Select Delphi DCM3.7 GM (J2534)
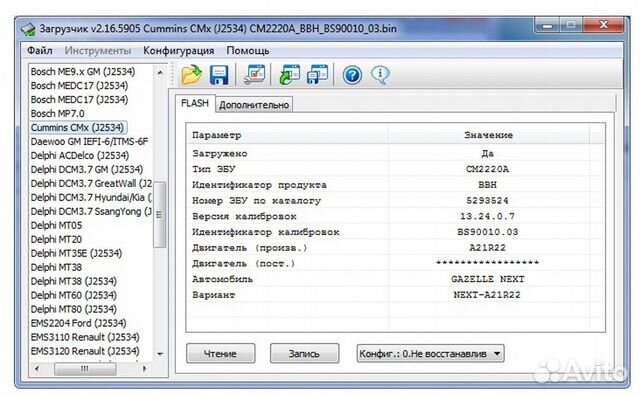640x397 pixels. (87, 169)
